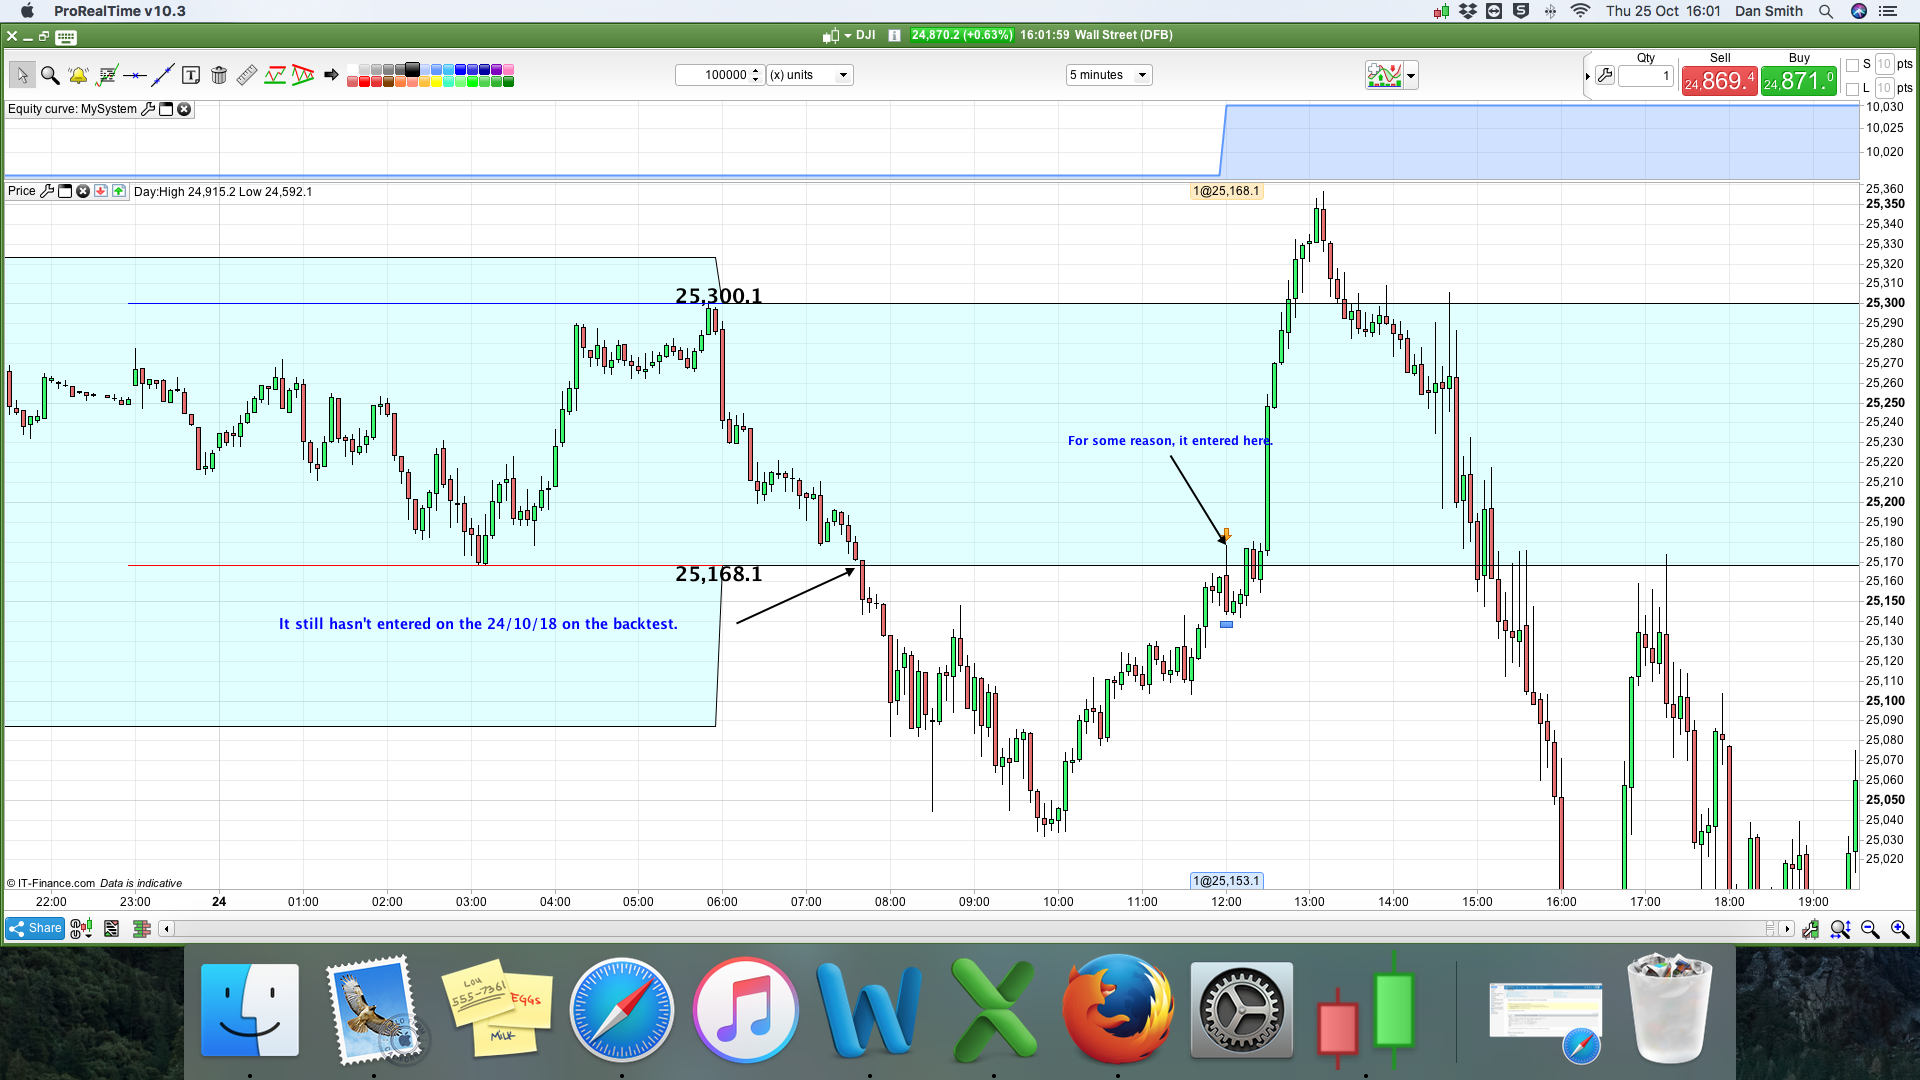Enable the S stop checkbox

click(x=1852, y=65)
